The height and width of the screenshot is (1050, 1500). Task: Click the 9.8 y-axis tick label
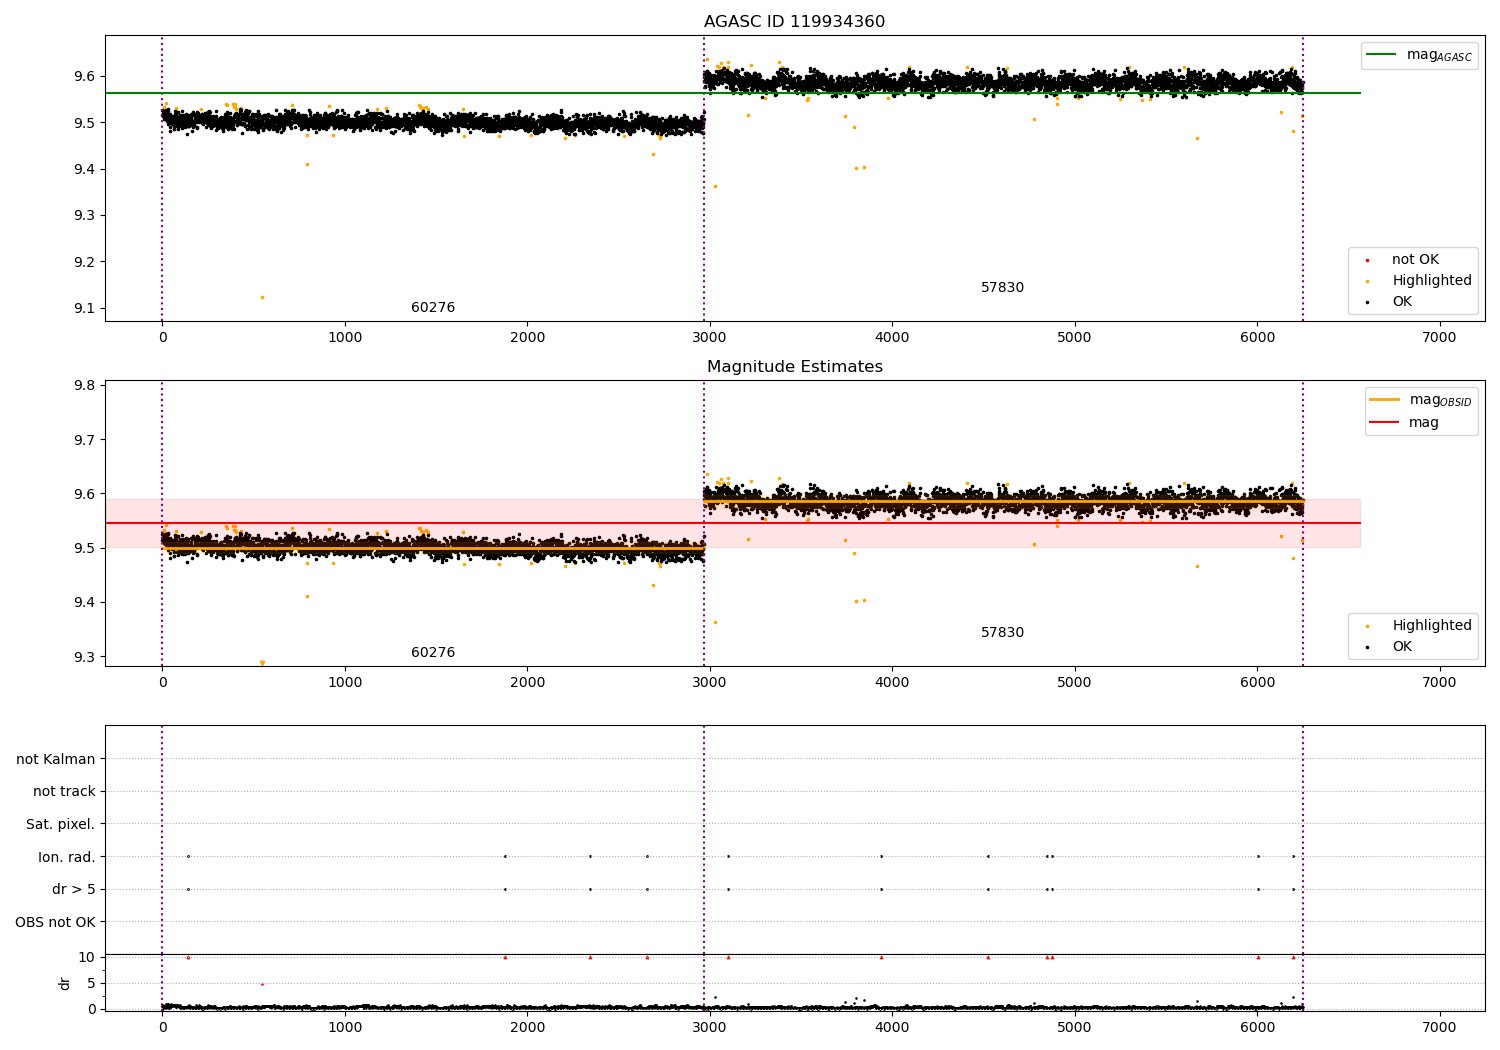coord(83,386)
